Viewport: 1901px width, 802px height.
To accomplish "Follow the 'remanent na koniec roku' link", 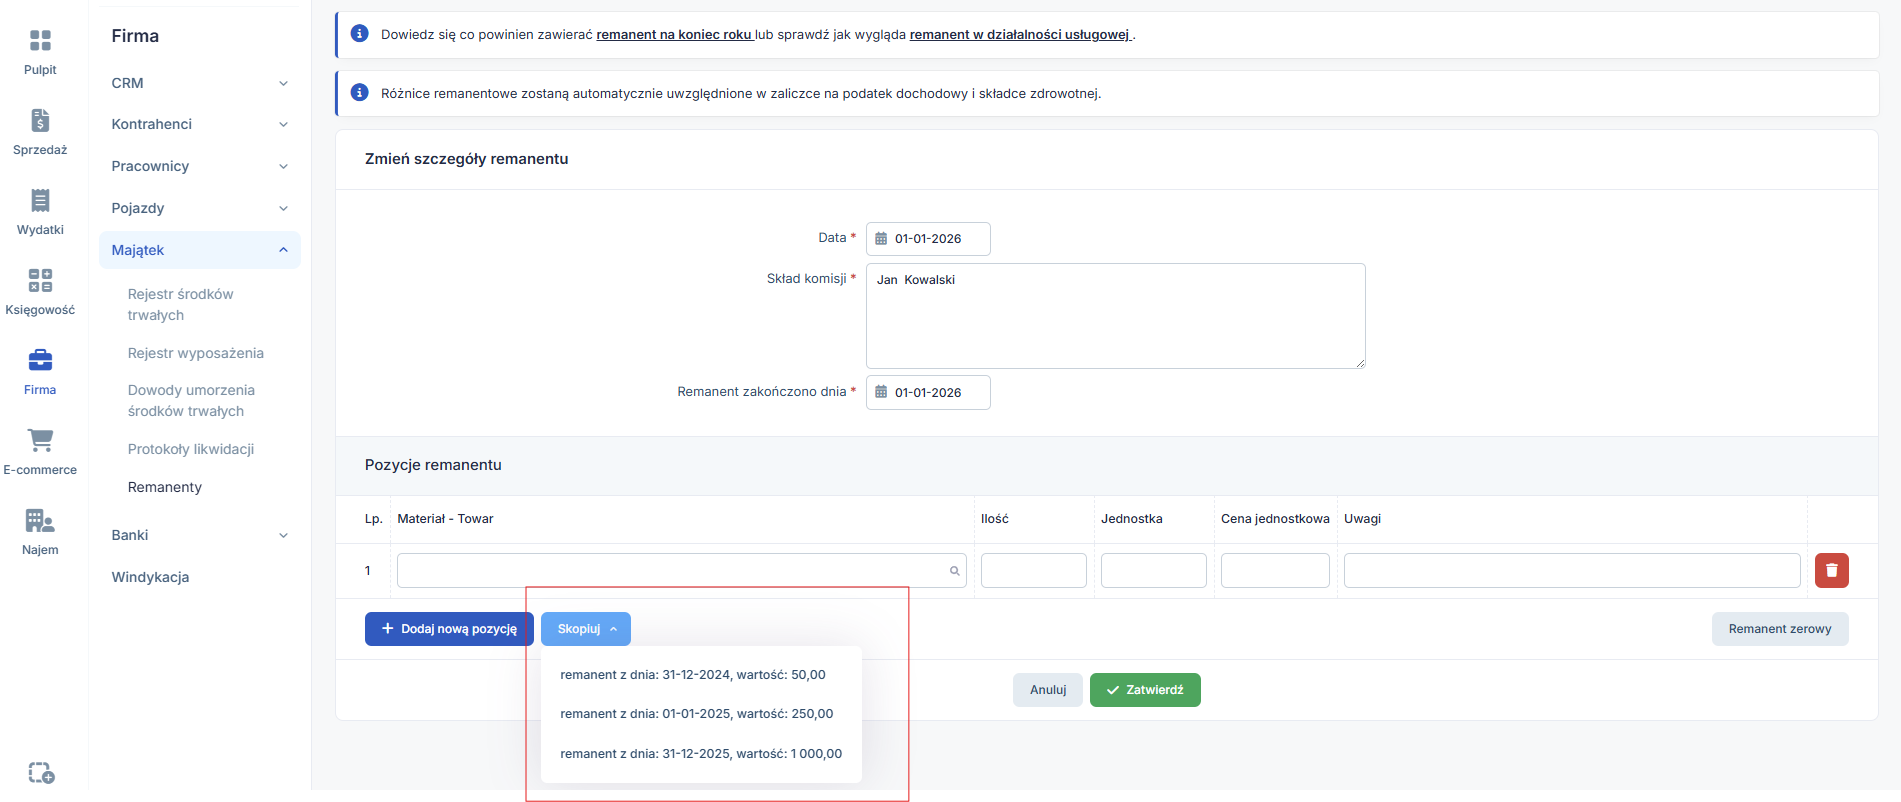I will click(674, 34).
